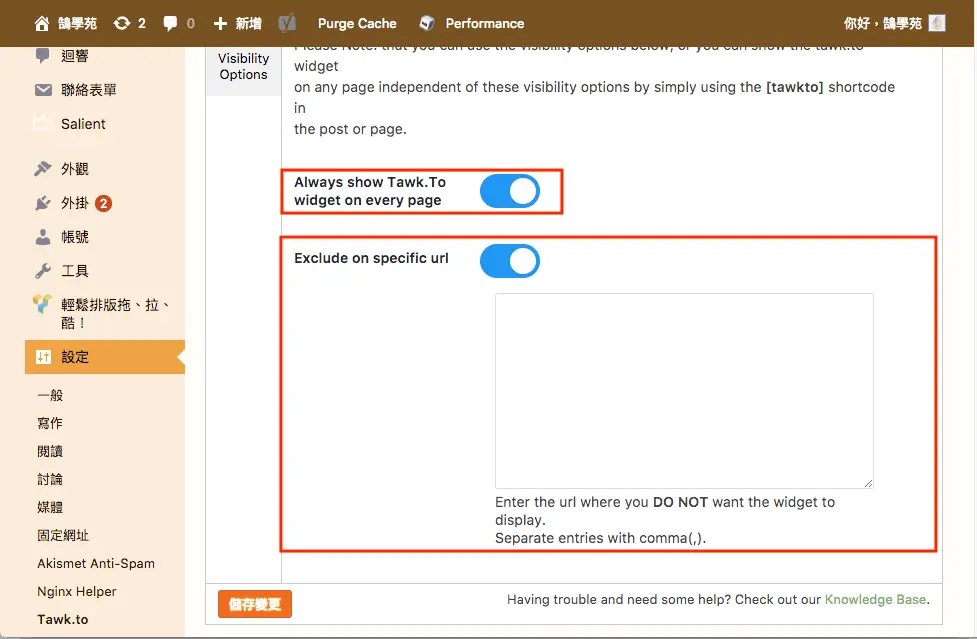Click the plugins update badge showing 2
Viewport: 977px width, 639px height.
103,204
